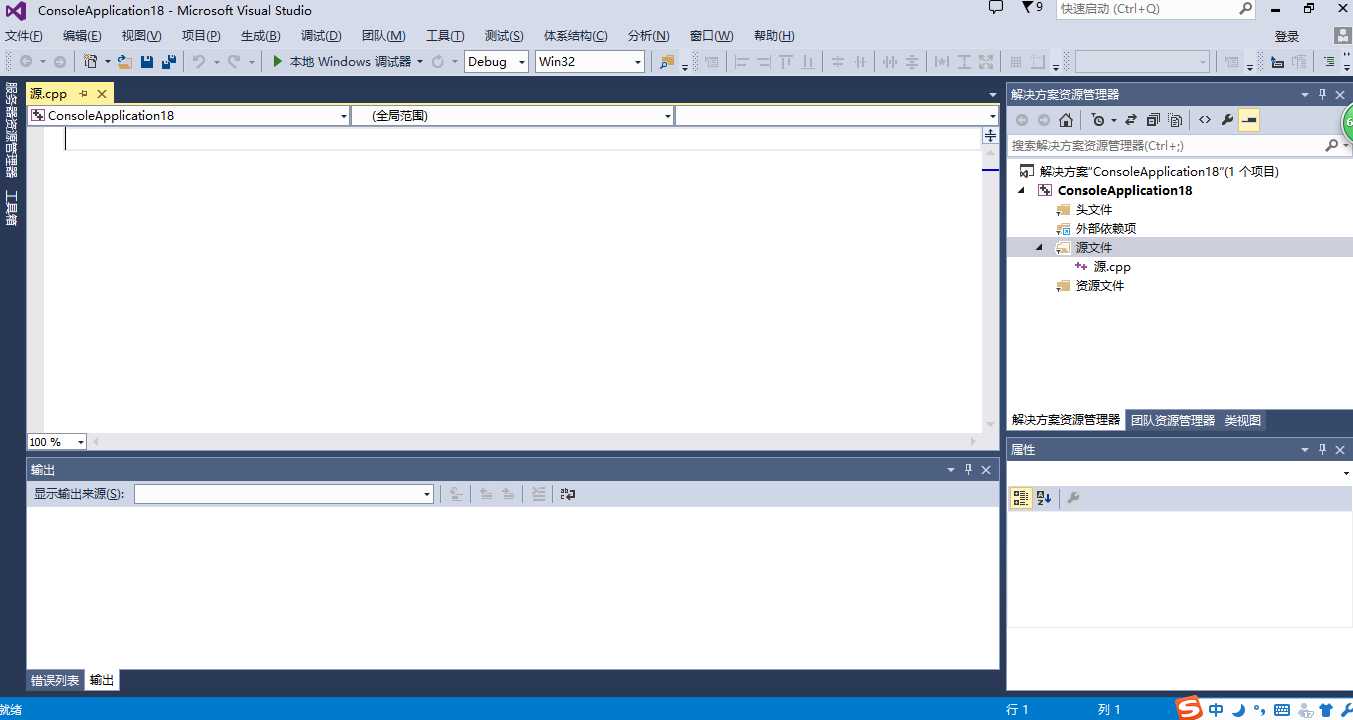The height and width of the screenshot is (720, 1353).
Task: Click View Code icon in Solution Explorer
Action: pos(1205,120)
